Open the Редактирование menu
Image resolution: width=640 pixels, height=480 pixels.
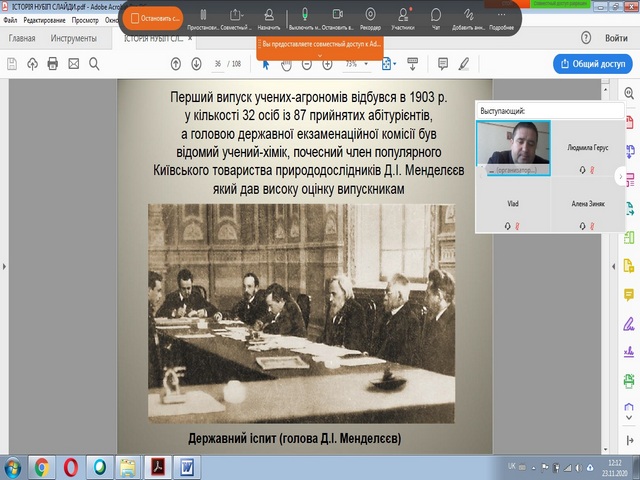coord(44,20)
